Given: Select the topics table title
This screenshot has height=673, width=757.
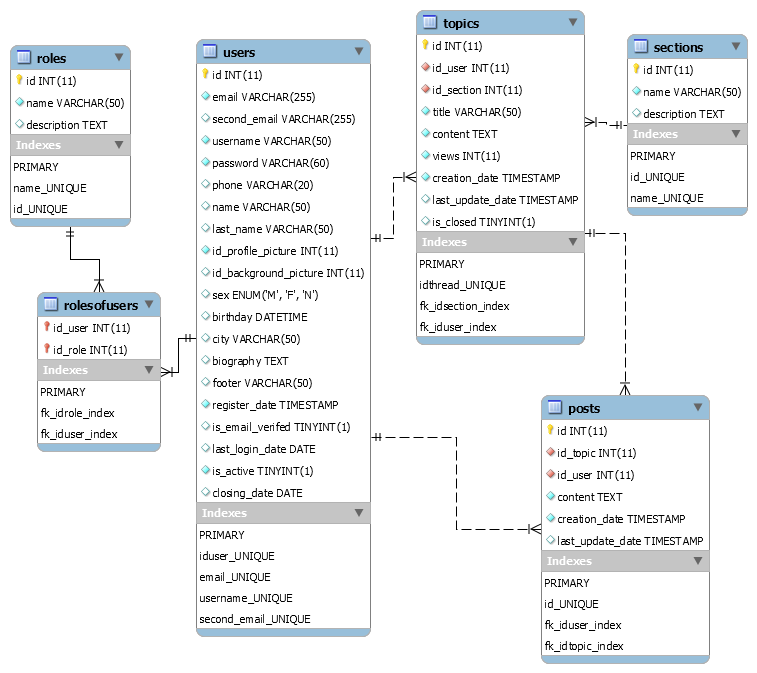Looking at the screenshot, I should click(x=461, y=23).
